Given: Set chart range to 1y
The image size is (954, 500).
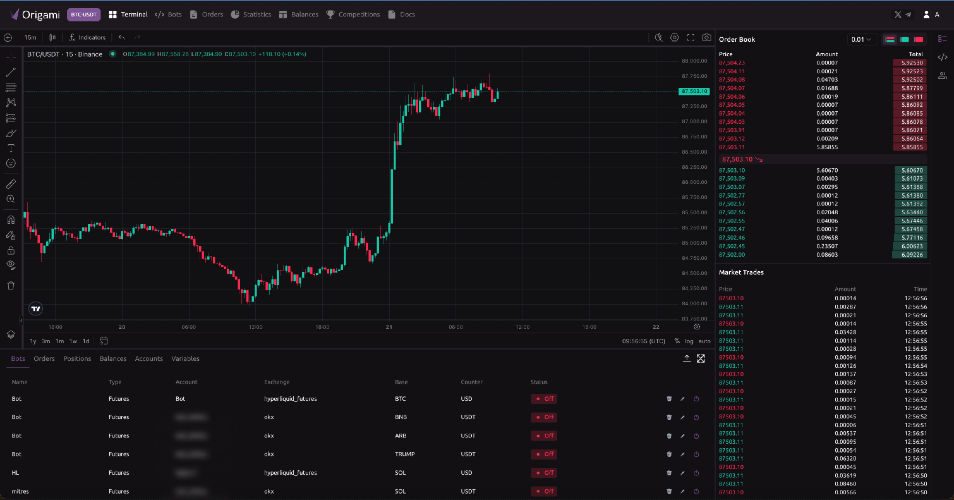Looking at the screenshot, I should [33, 341].
